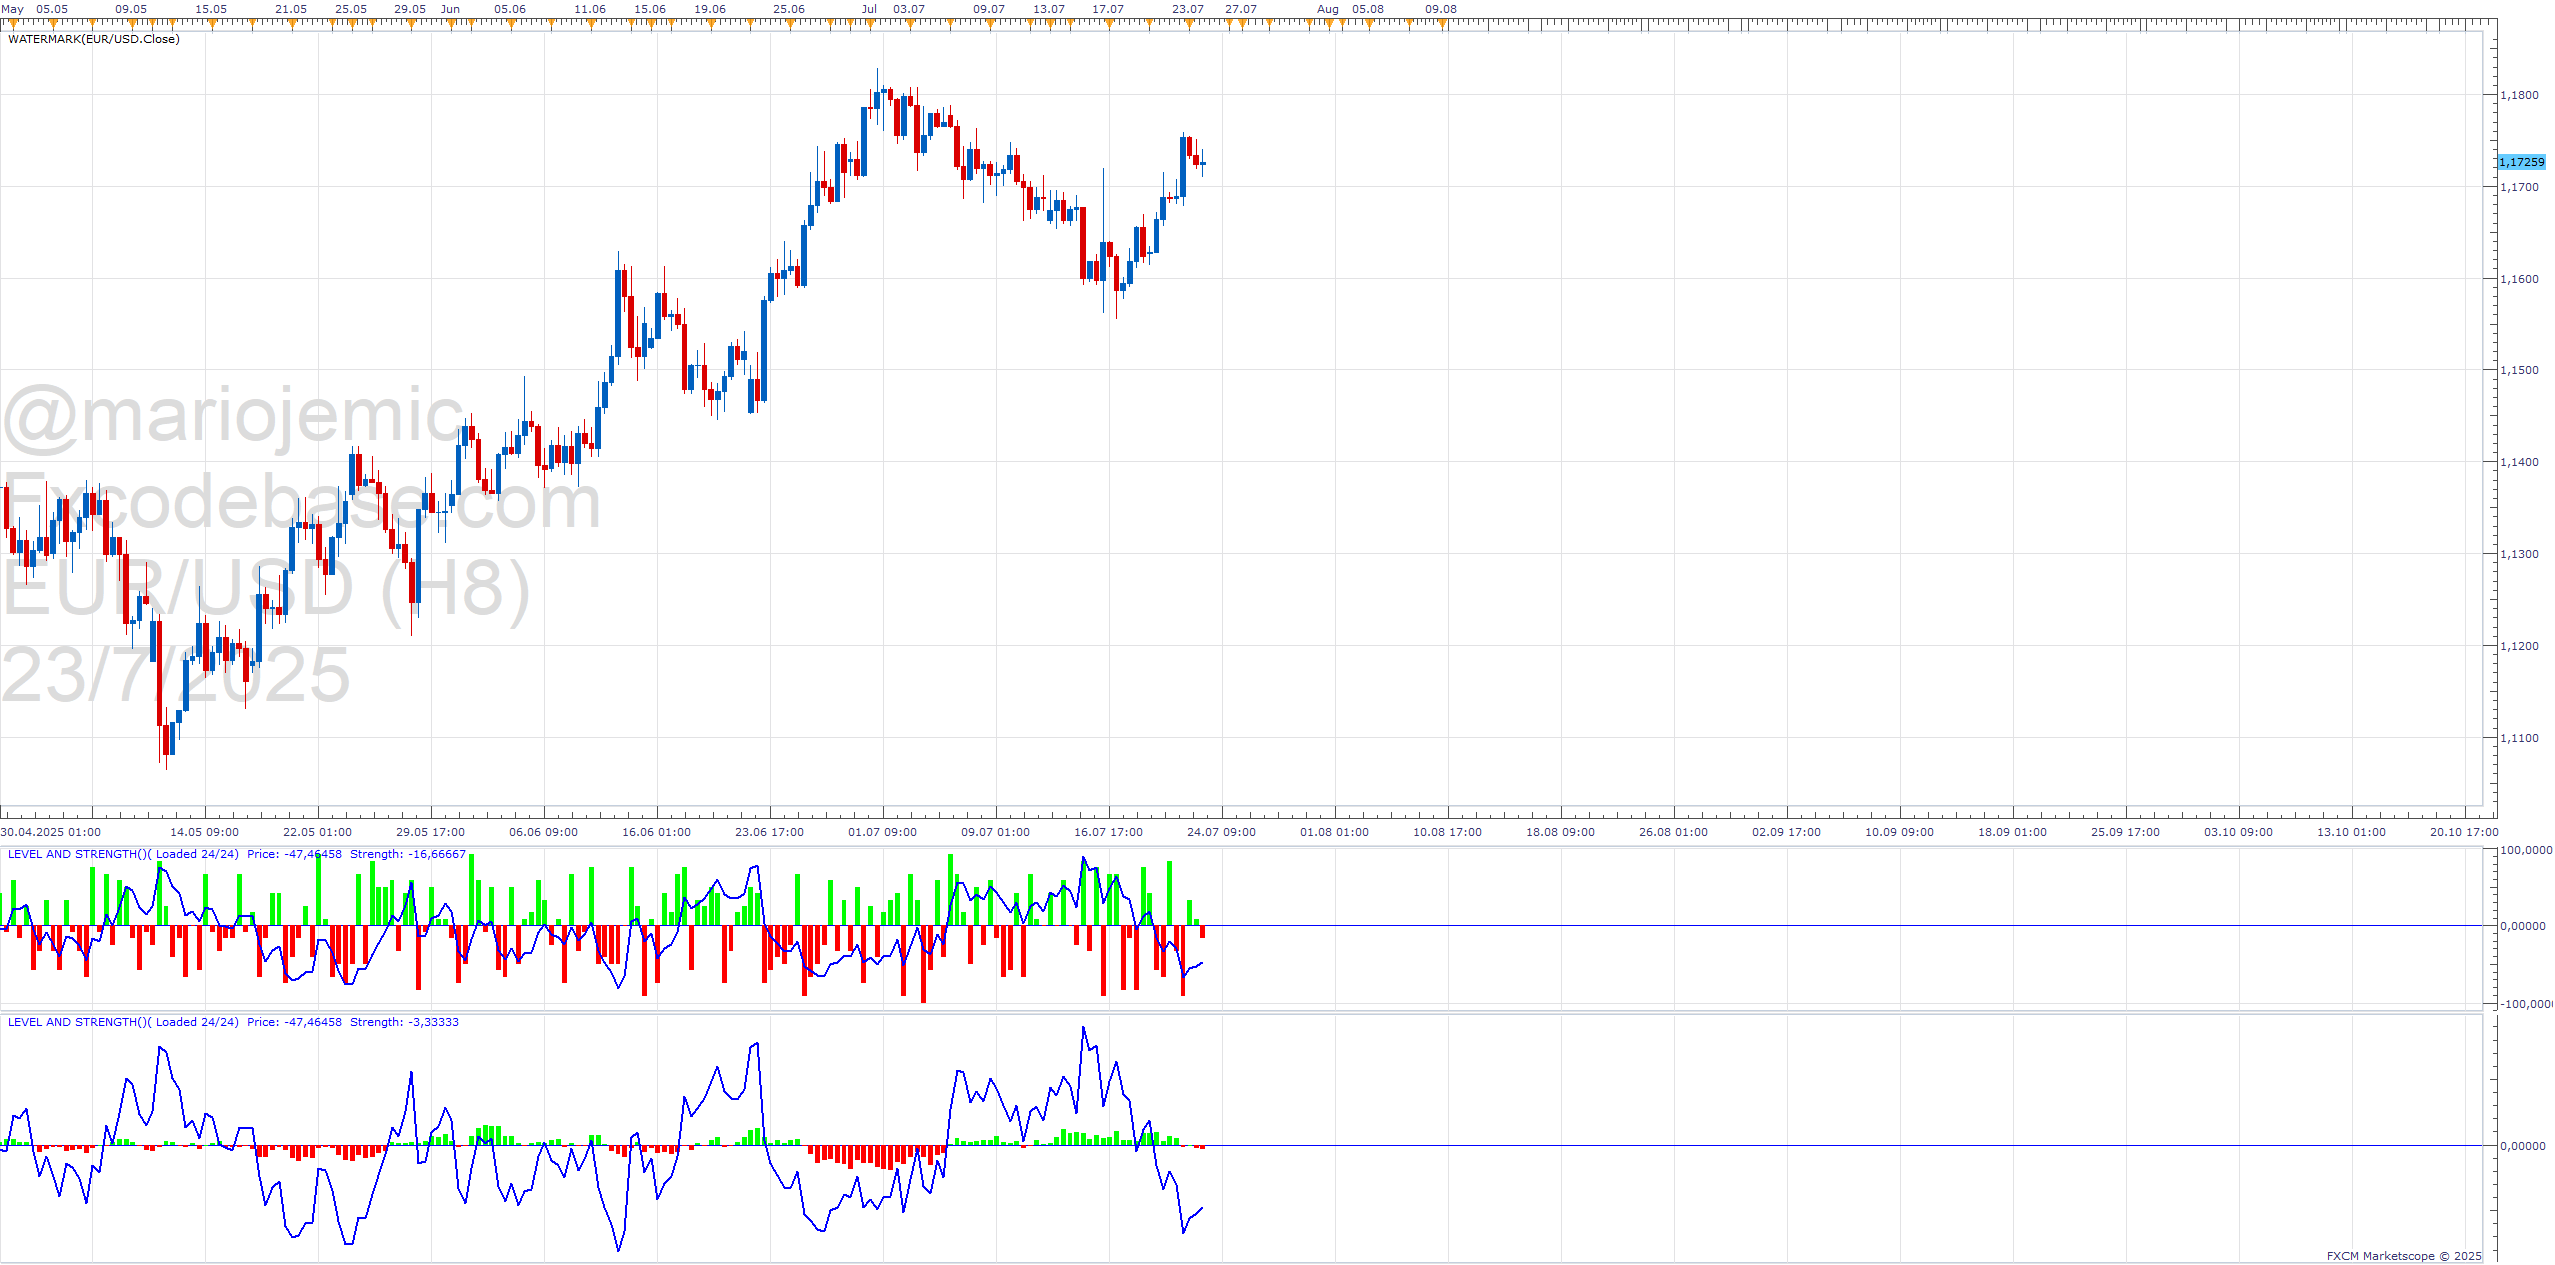This screenshot has width=2555, height=1265.
Task: Click the 03.07 date on top ruler
Action: 909,9
